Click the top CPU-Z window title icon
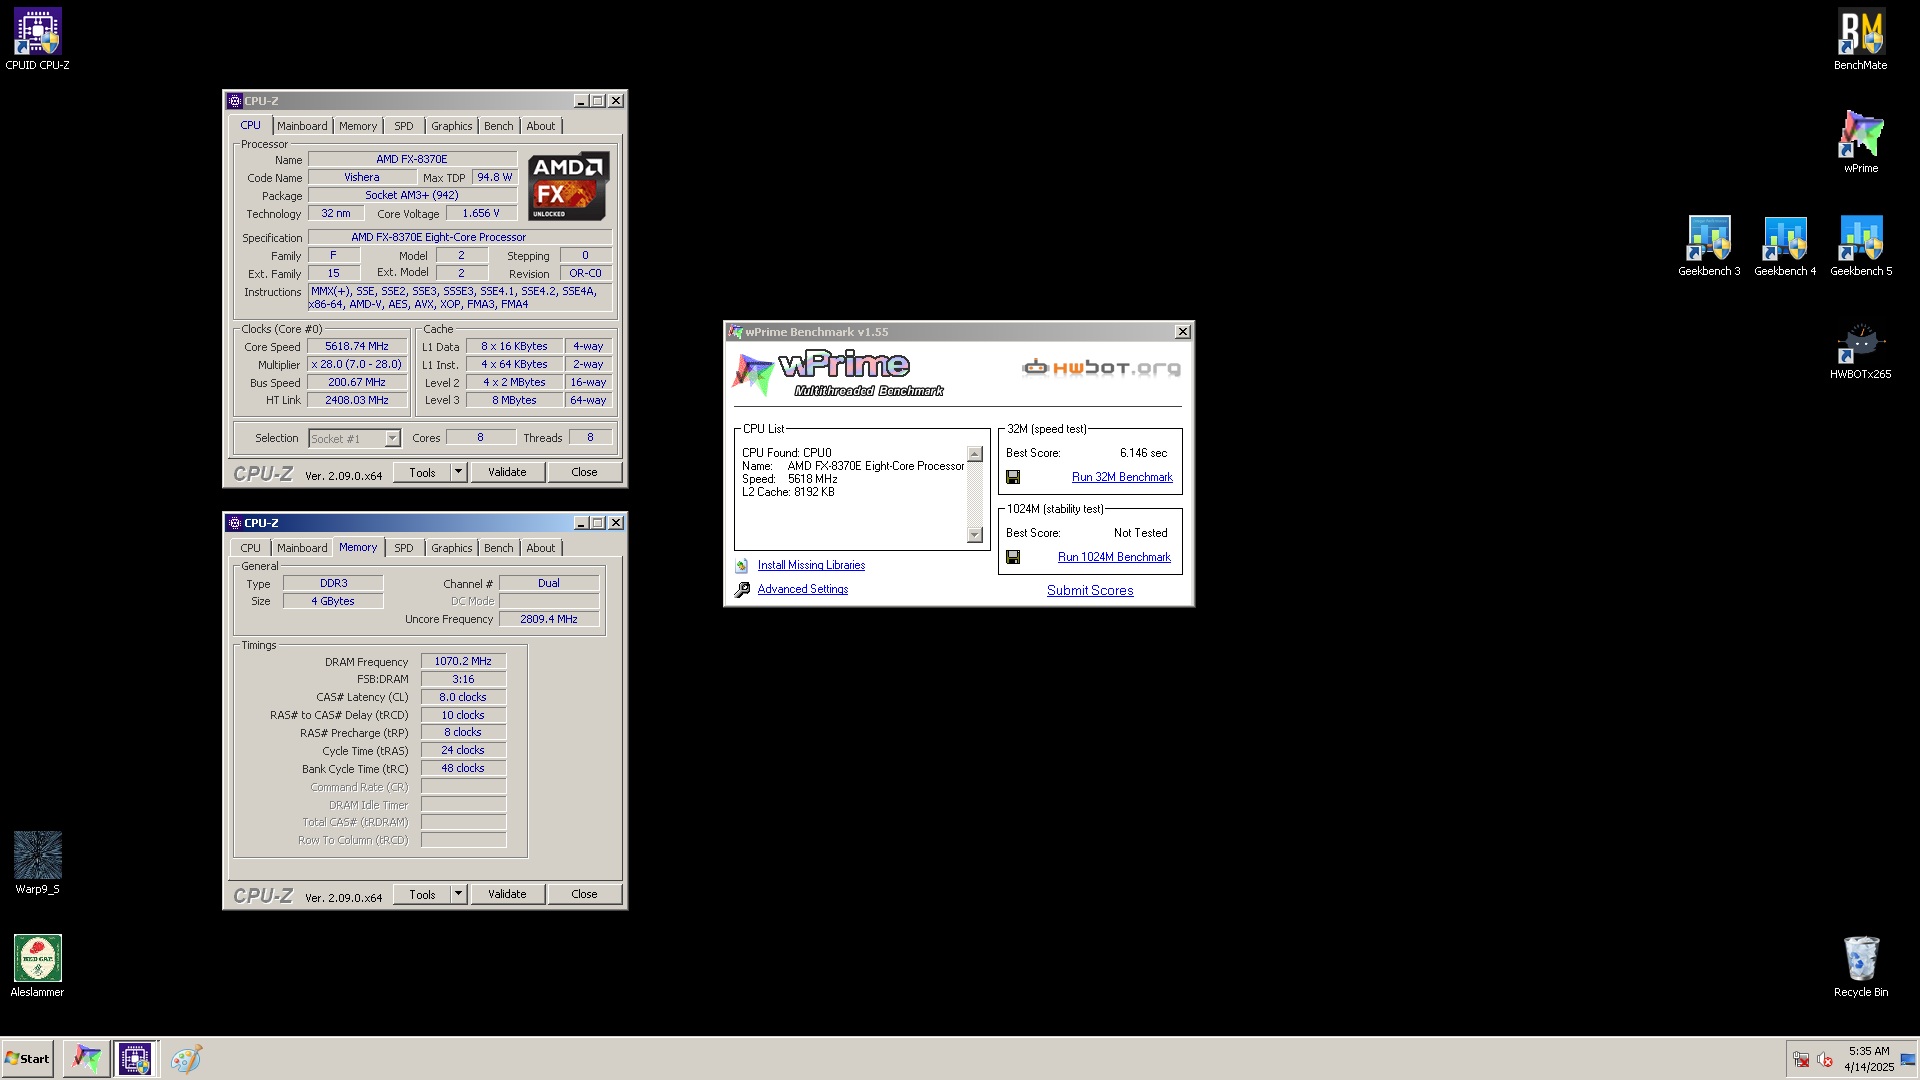Image resolution: width=1920 pixels, height=1080 pixels. click(235, 101)
